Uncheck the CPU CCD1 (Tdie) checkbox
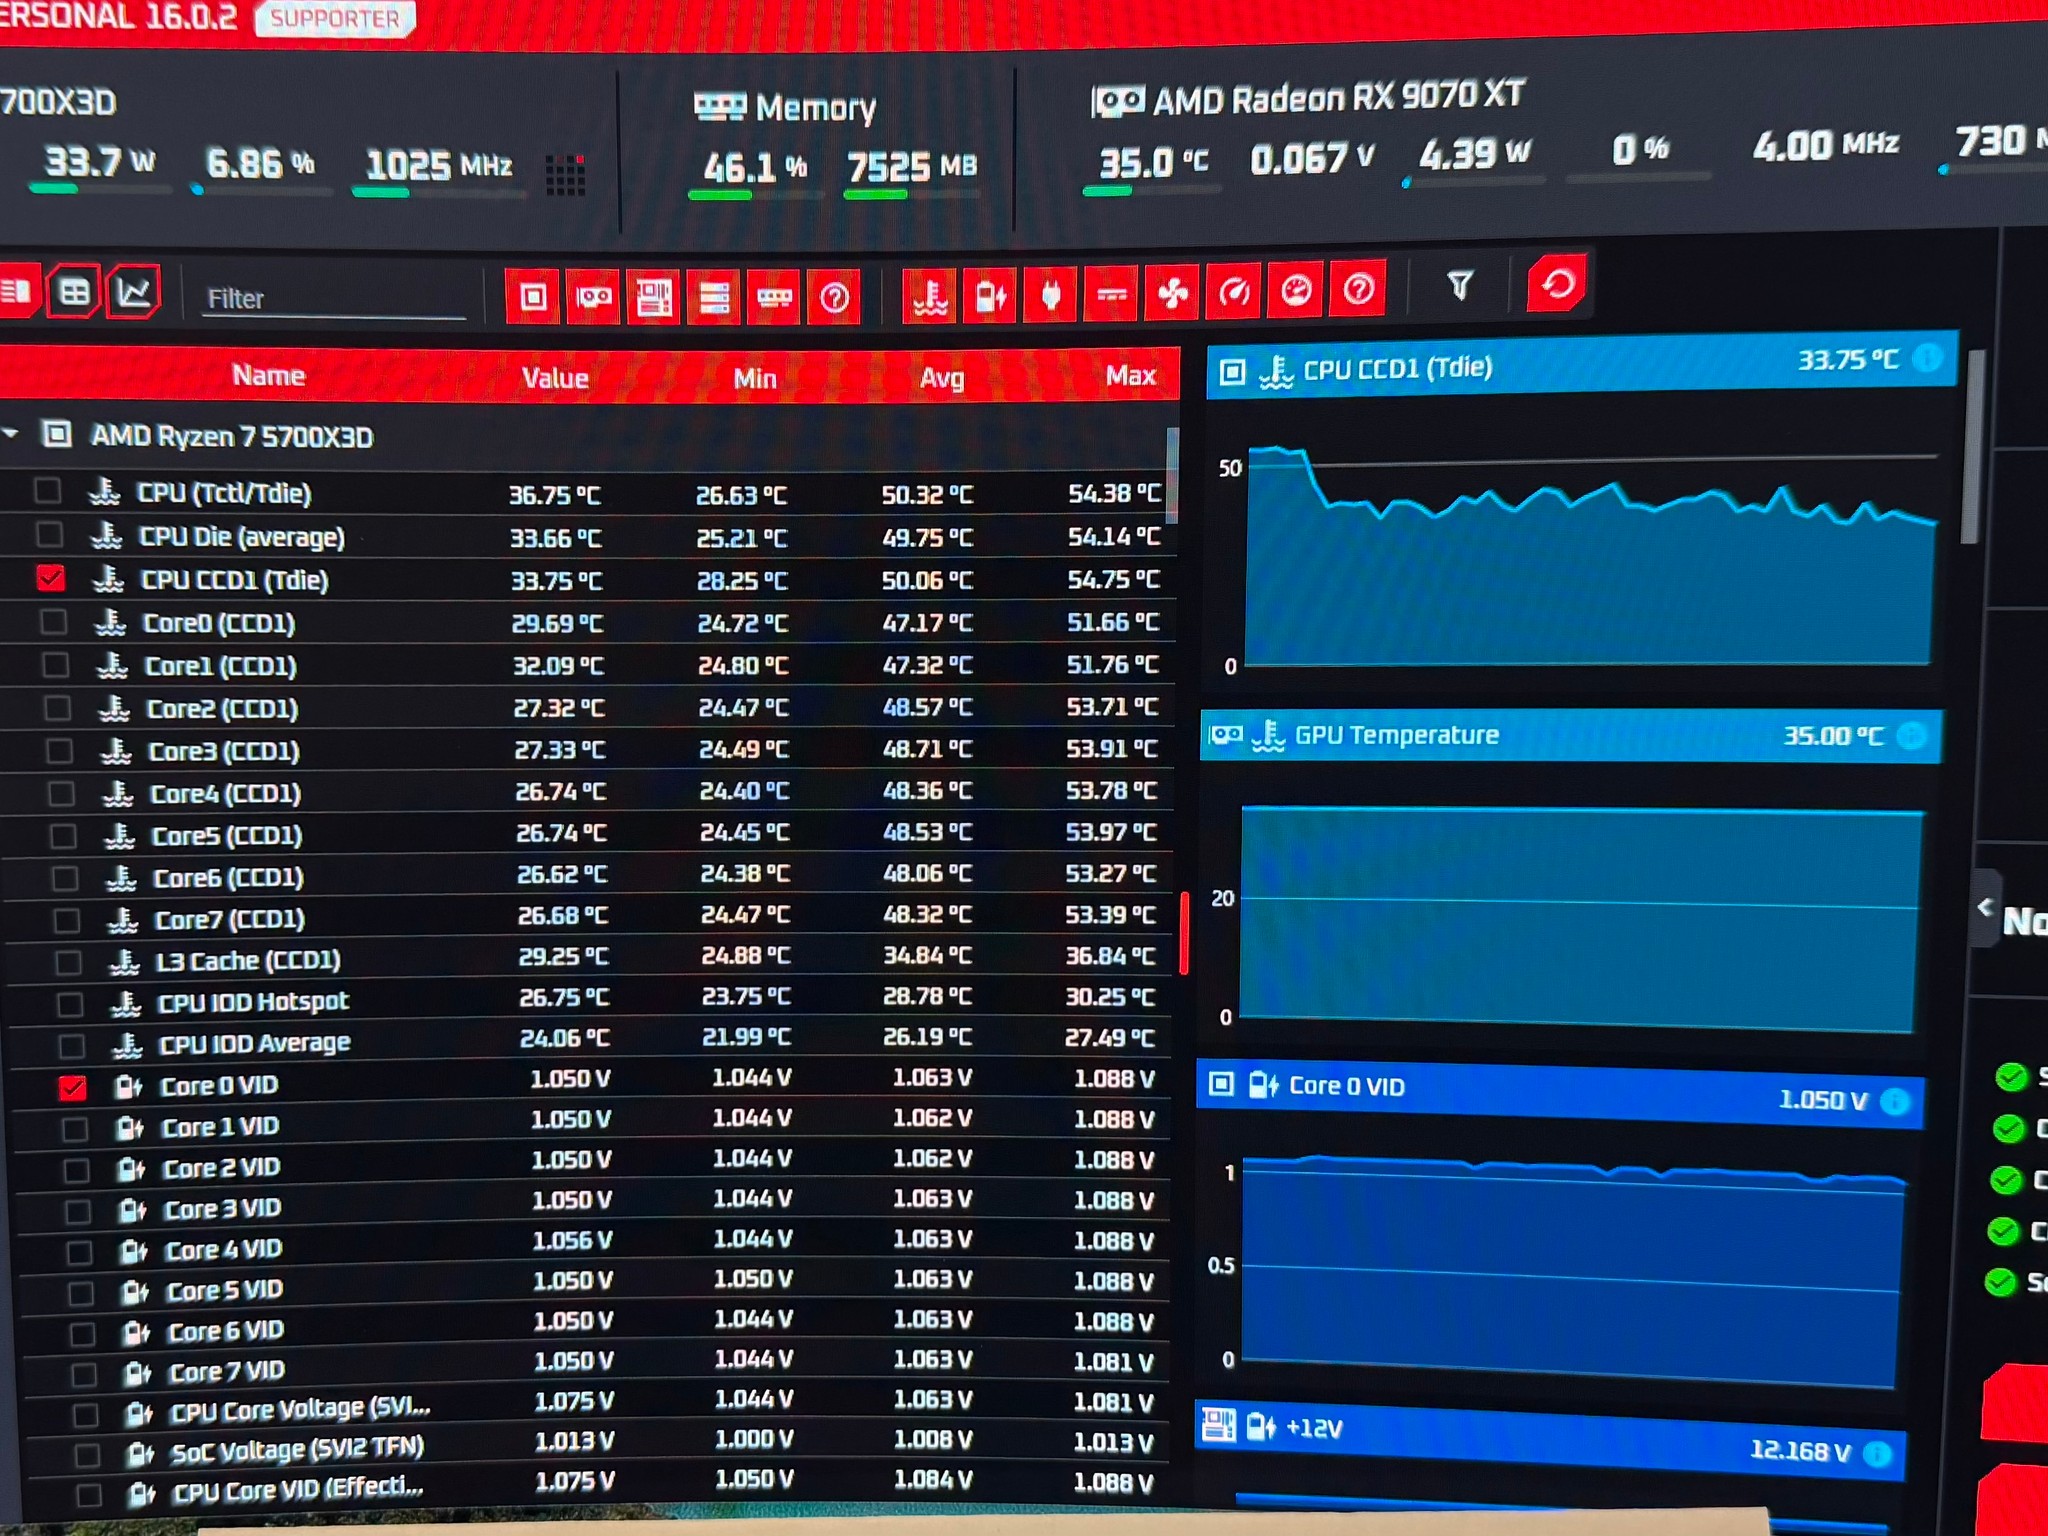This screenshot has width=2048, height=1536. [50, 578]
